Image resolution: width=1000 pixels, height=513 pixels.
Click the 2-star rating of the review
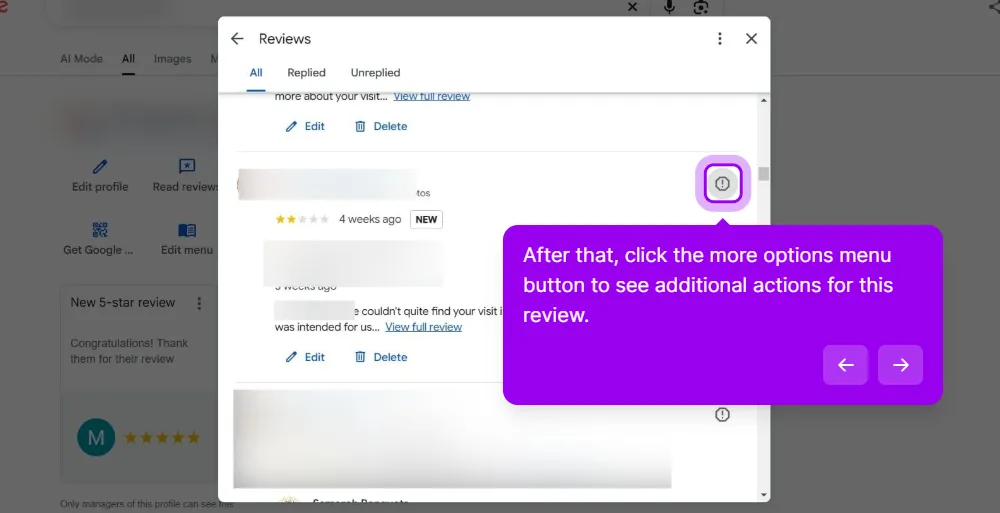click(x=302, y=219)
